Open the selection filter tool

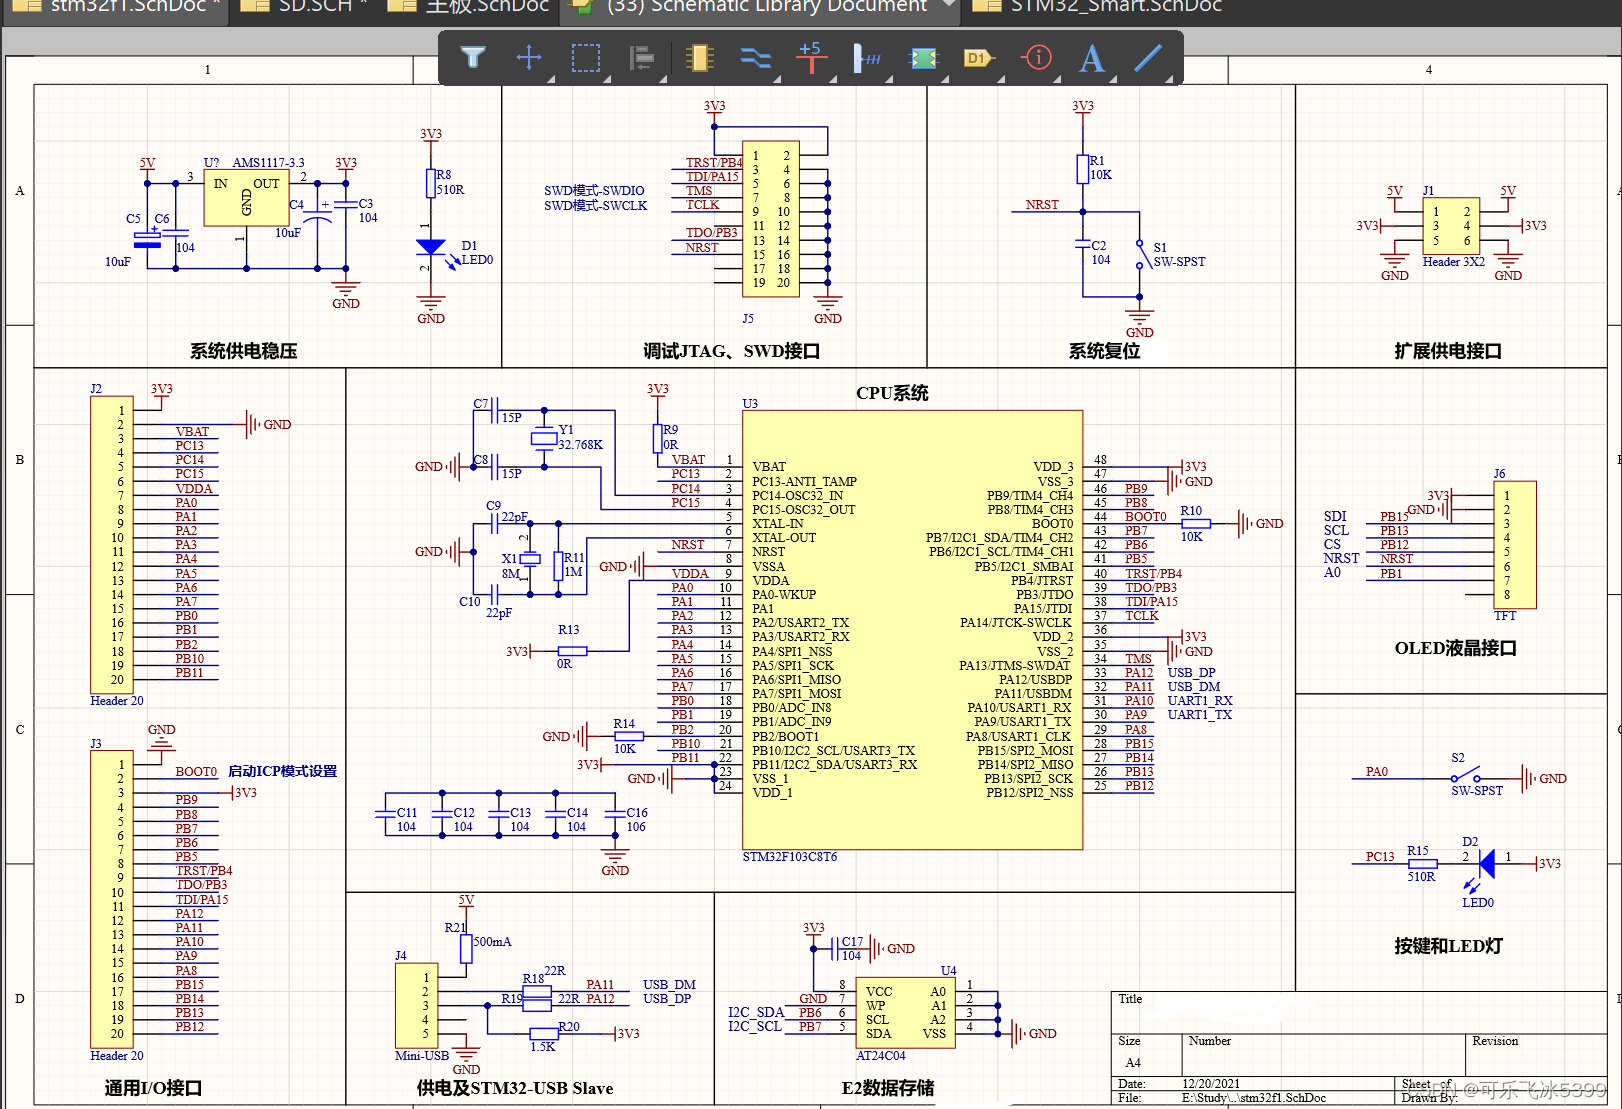tap(472, 58)
